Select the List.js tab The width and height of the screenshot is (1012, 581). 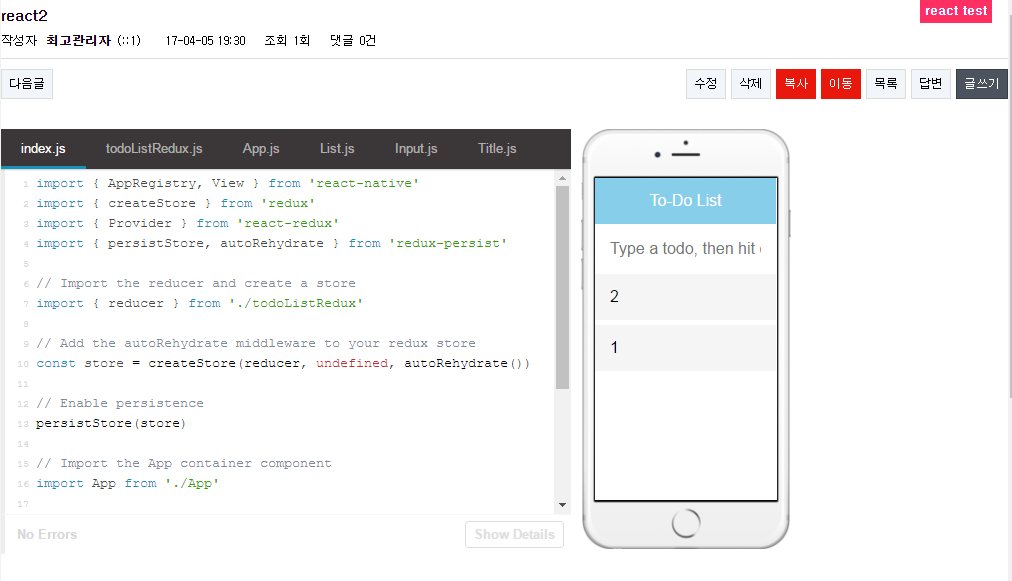click(337, 149)
